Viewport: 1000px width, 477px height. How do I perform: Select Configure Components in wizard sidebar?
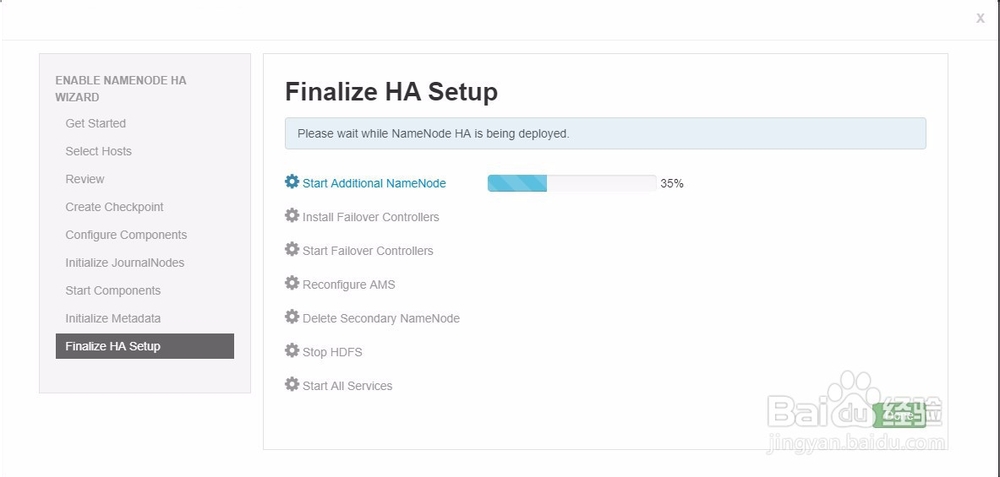126,235
